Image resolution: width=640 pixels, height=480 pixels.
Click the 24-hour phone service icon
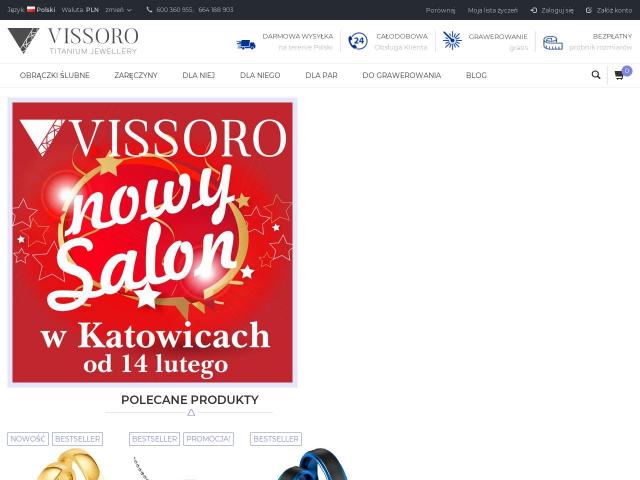pos(358,41)
